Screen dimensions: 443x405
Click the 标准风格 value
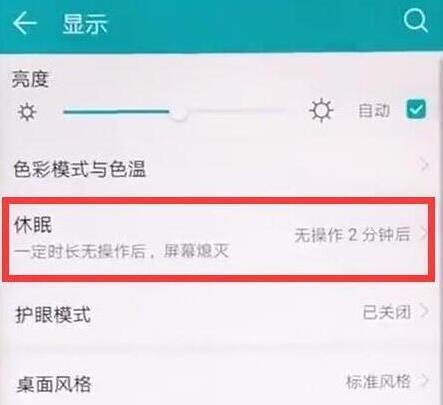tap(378, 382)
